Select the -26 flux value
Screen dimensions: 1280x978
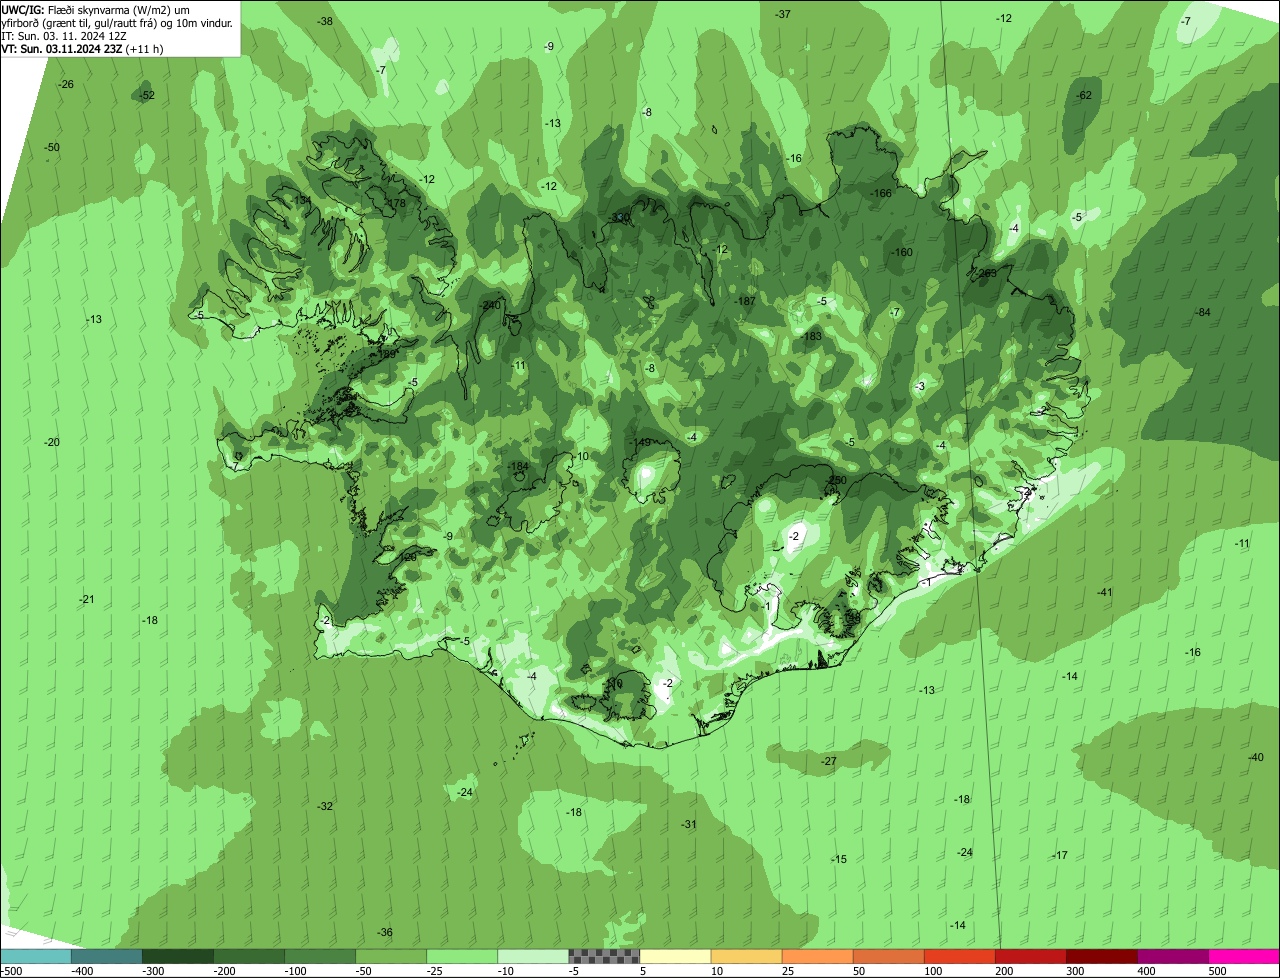66,84
